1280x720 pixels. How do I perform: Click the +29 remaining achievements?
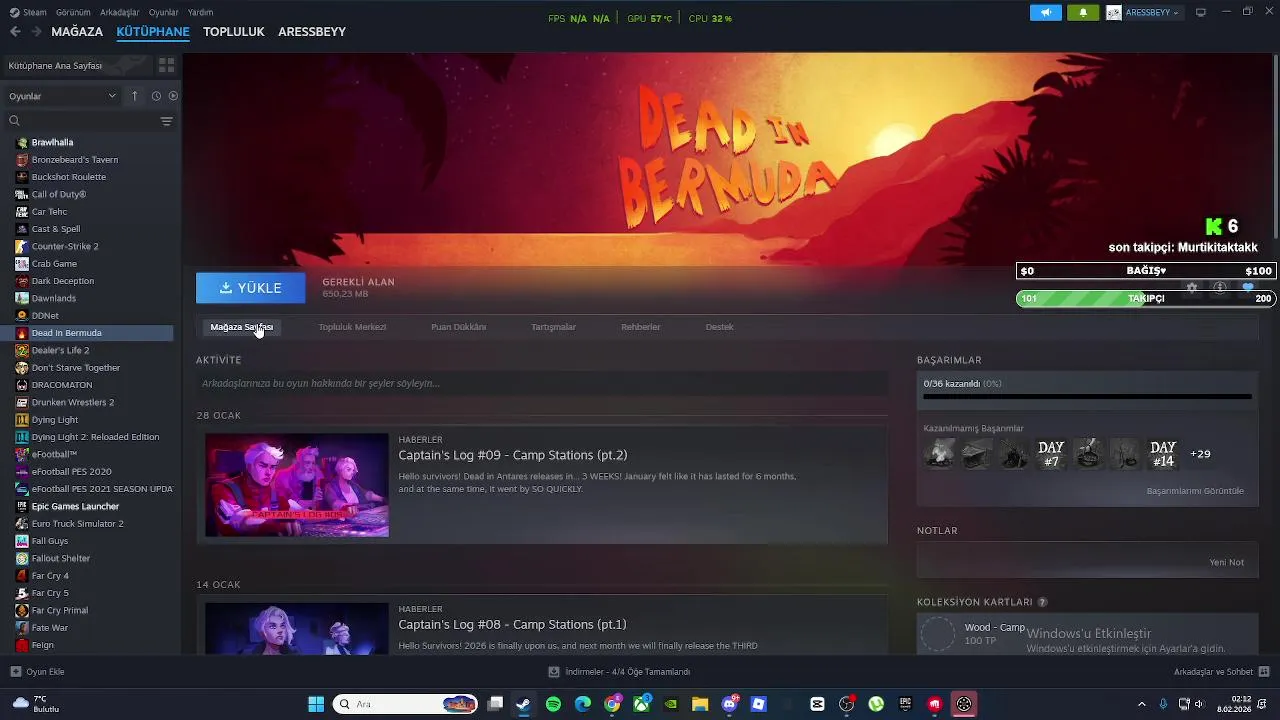(1200, 454)
